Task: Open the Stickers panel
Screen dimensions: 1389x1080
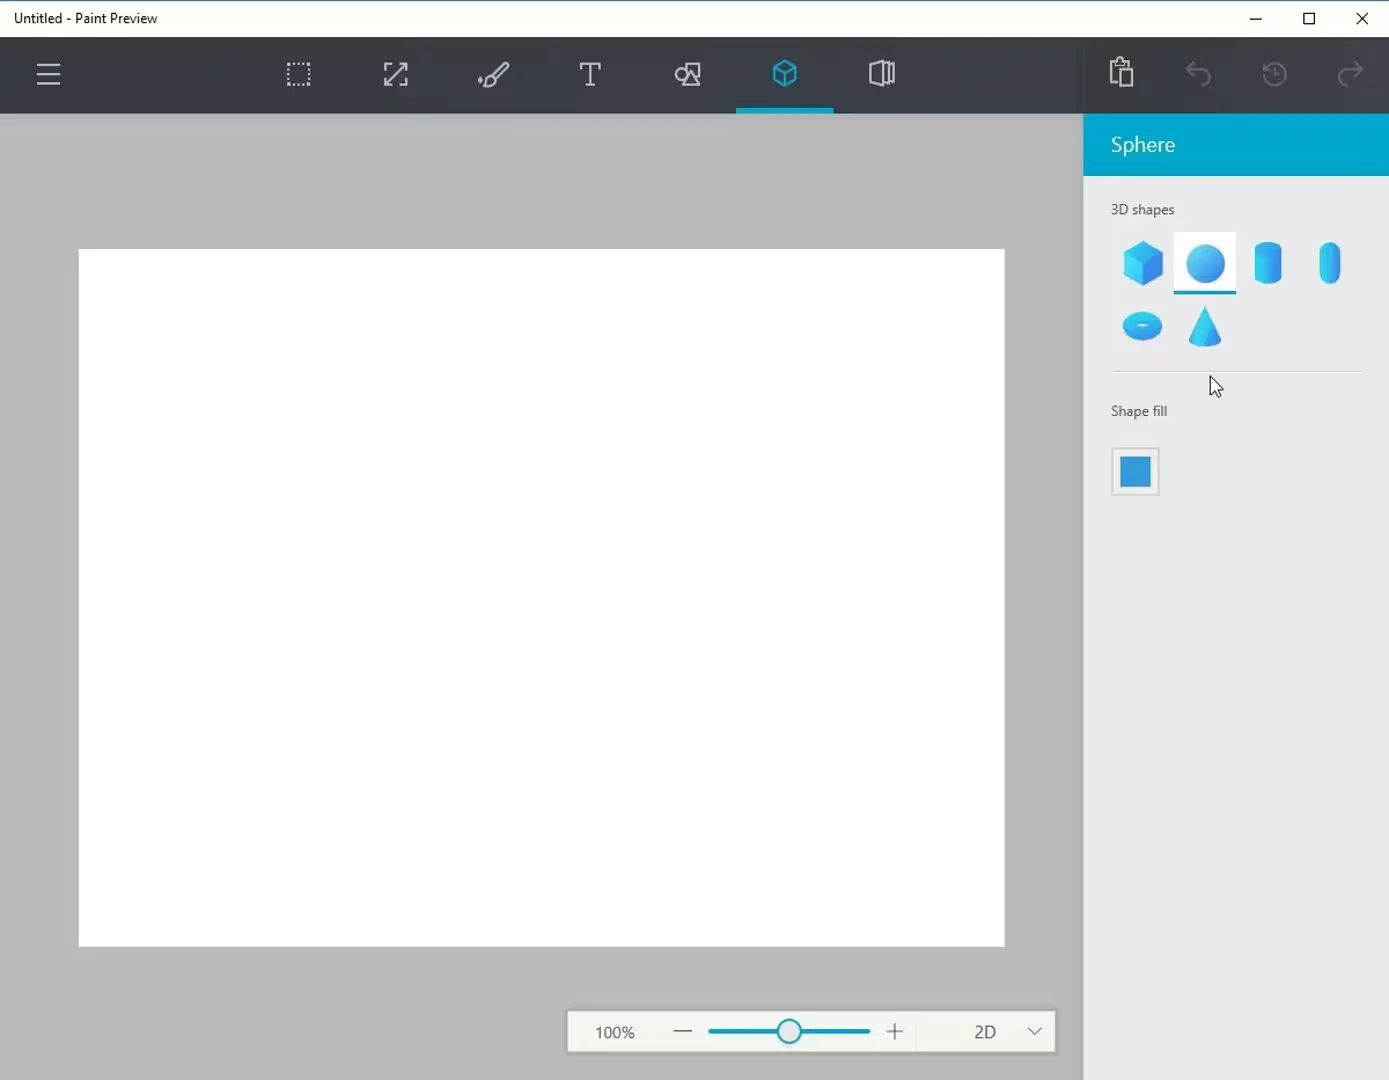Action: [881, 74]
